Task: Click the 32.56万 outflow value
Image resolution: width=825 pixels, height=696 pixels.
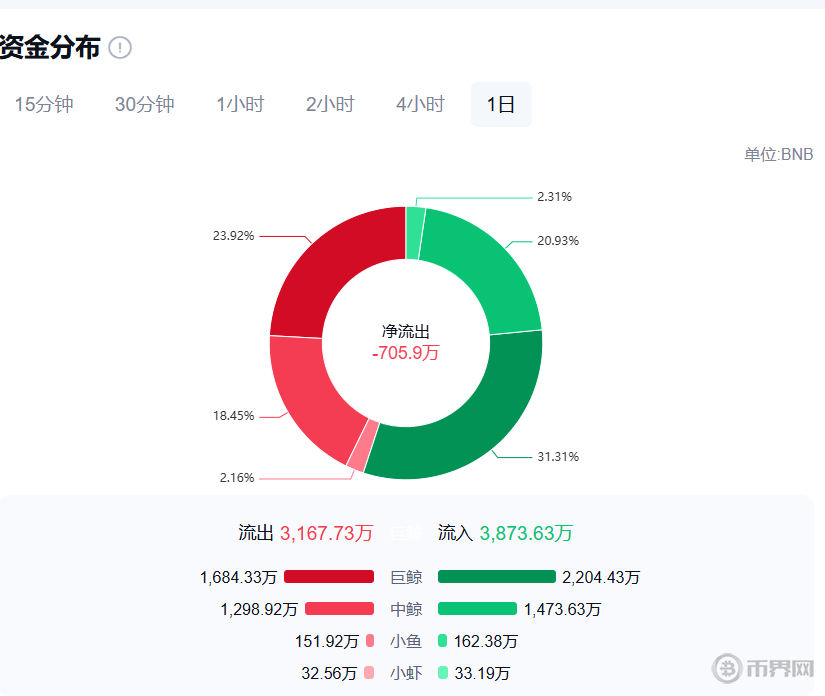Action: tap(329, 674)
